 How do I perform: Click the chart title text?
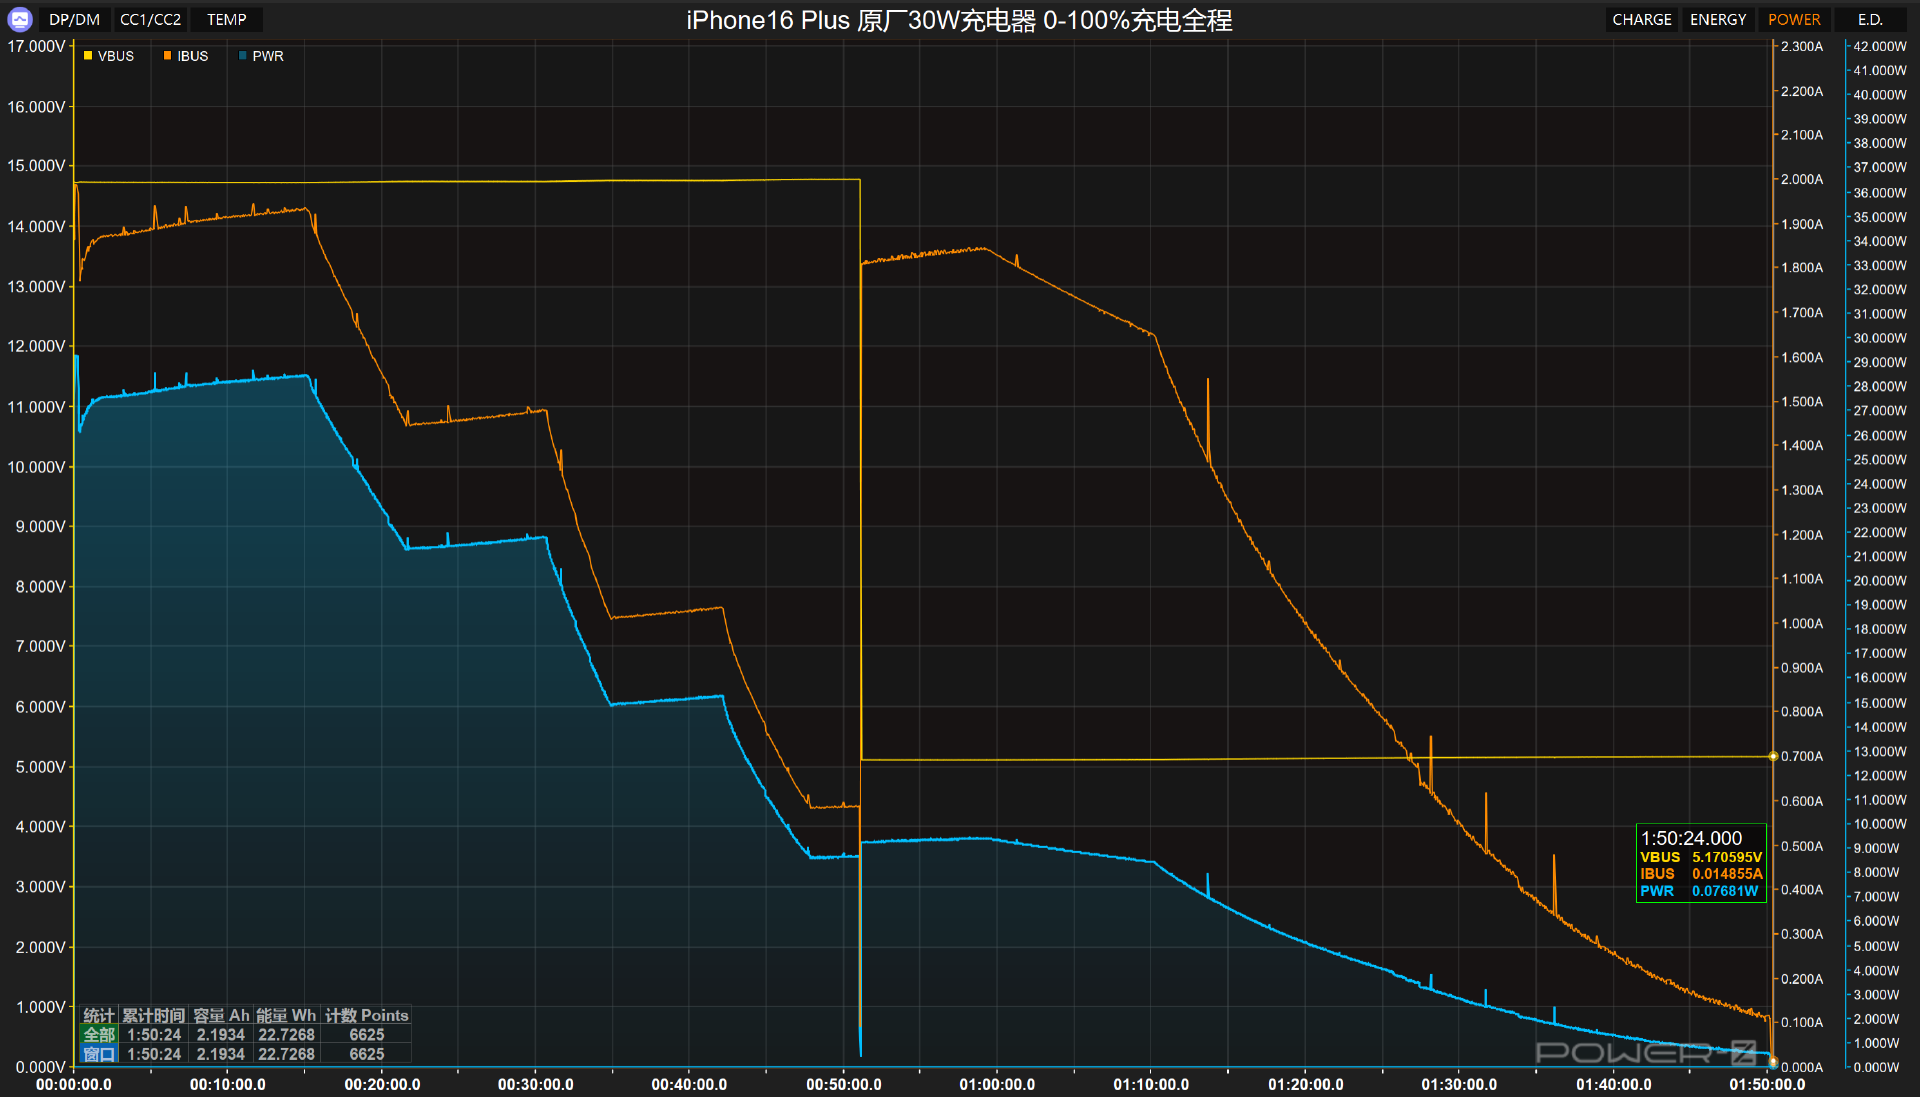click(x=959, y=20)
